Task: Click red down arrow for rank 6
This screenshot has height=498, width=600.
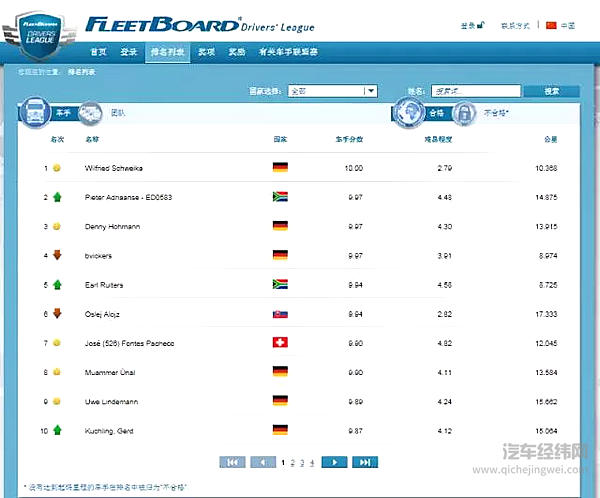Action: point(57,313)
